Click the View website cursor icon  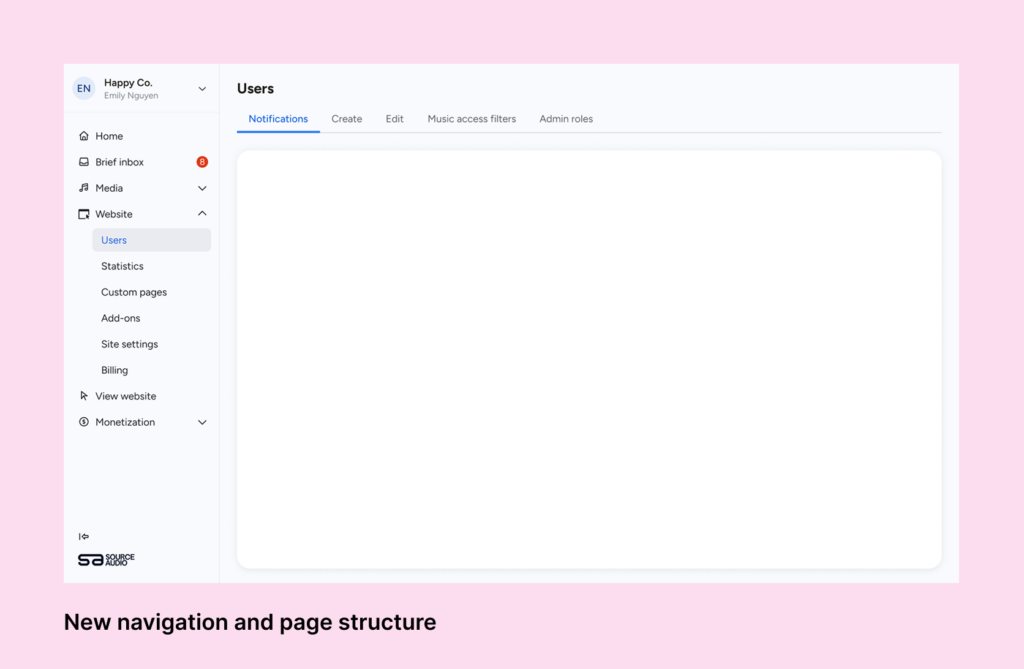tap(84, 396)
